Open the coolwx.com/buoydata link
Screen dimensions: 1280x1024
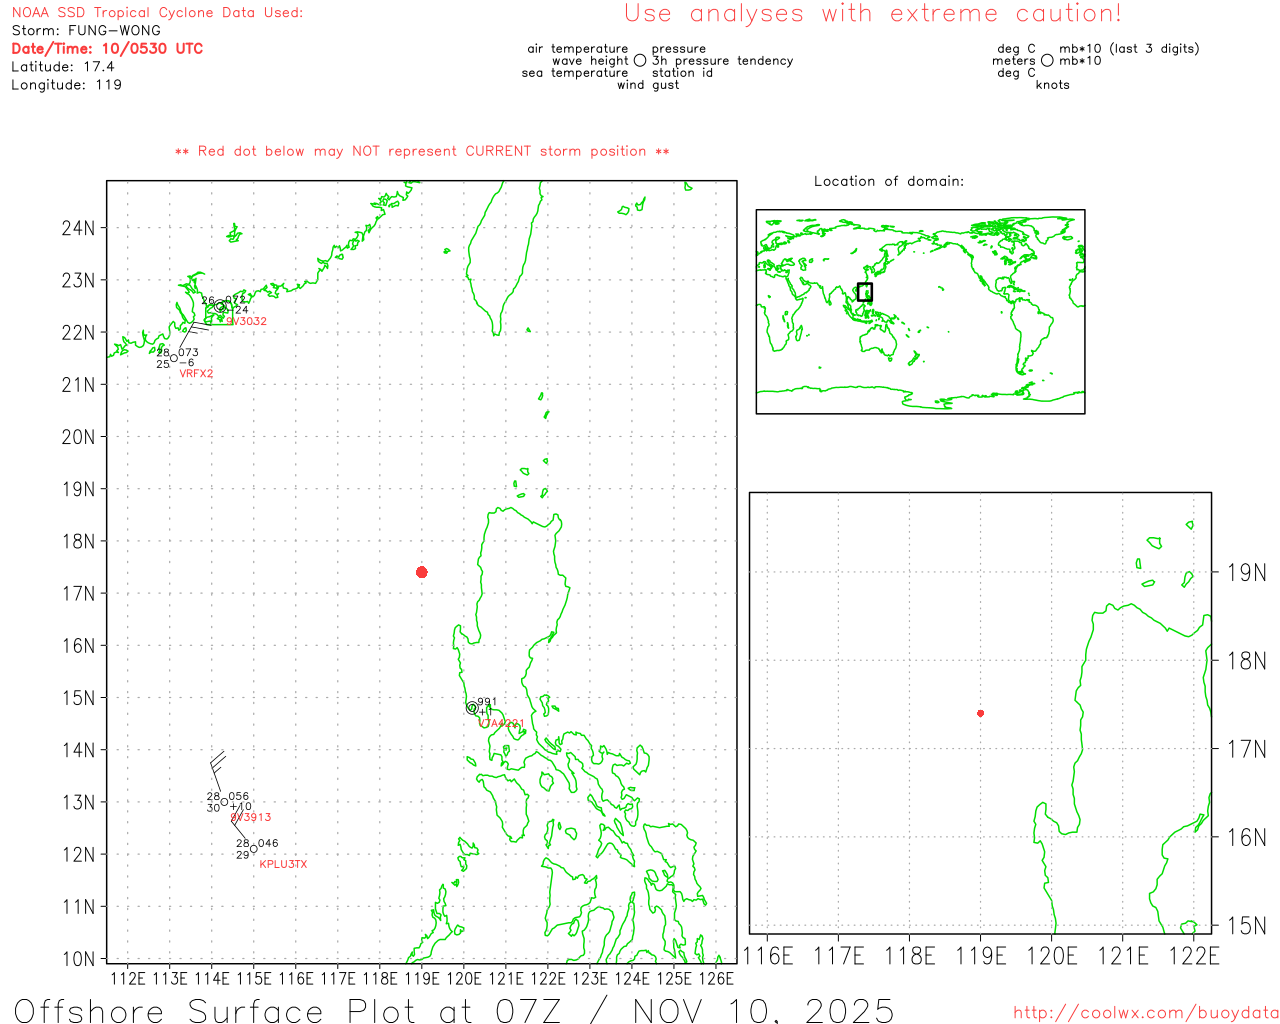[x=1145, y=1013]
